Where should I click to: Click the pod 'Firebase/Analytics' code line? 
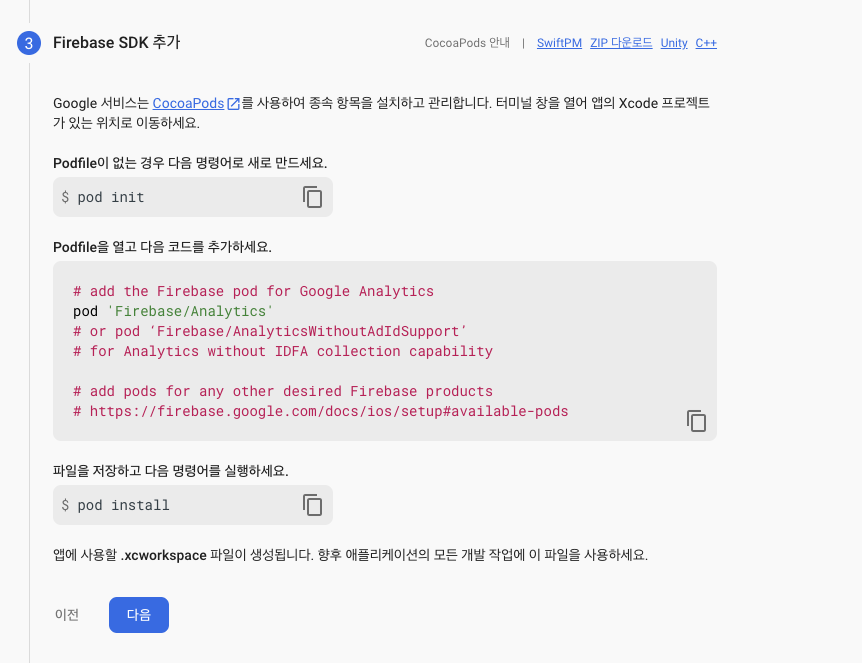click(173, 311)
